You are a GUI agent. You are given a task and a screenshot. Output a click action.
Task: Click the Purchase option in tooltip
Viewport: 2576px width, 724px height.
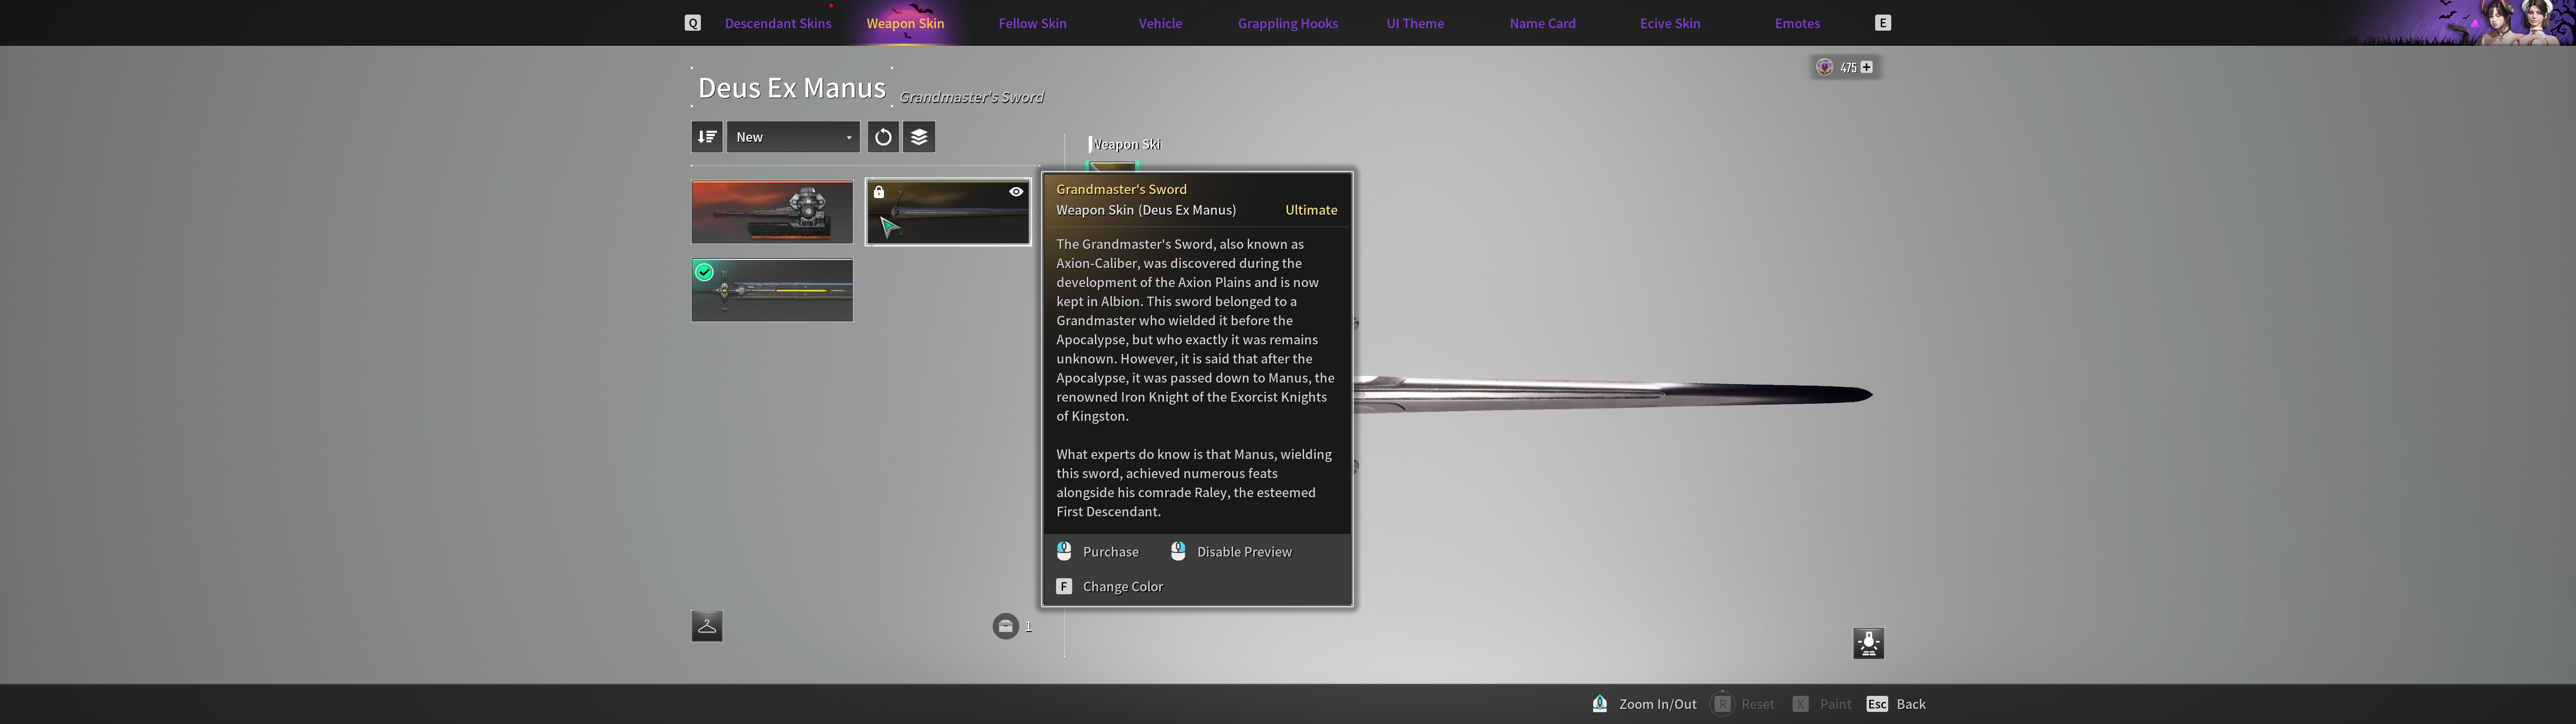(1110, 552)
